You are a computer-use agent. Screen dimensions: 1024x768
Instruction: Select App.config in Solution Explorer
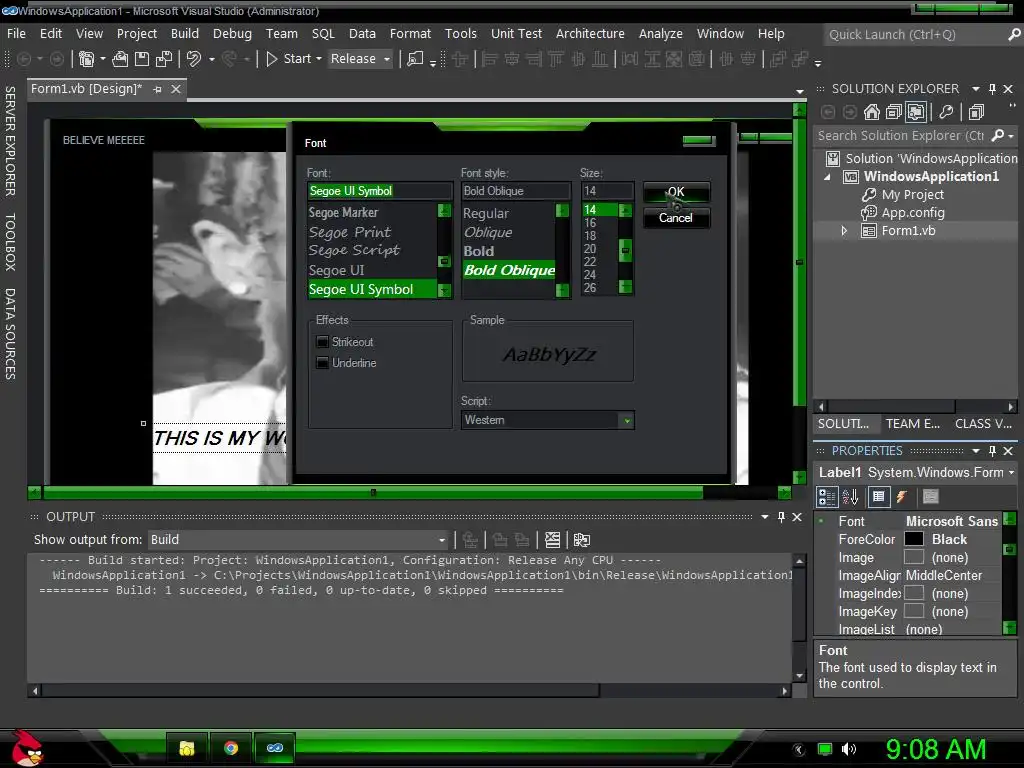coord(912,213)
